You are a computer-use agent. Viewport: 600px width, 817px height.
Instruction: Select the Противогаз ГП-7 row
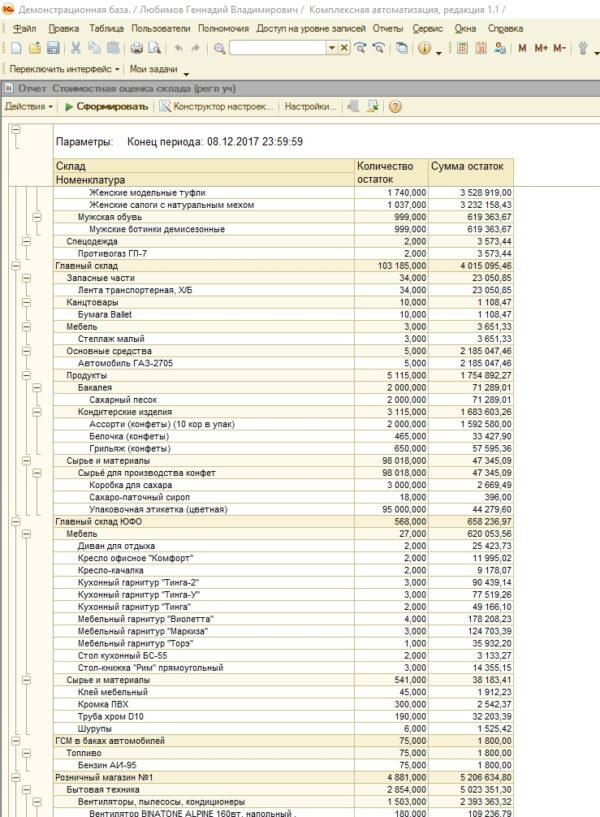point(283,254)
